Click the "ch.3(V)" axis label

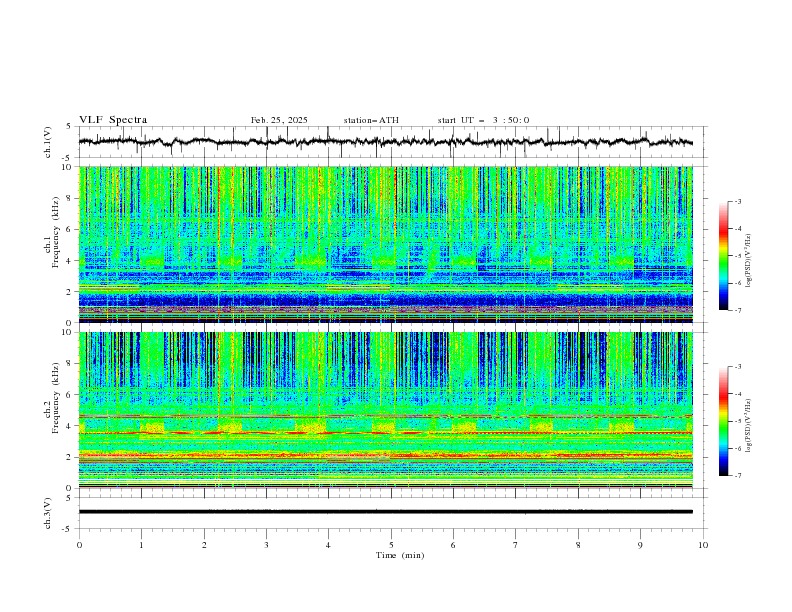(48, 513)
